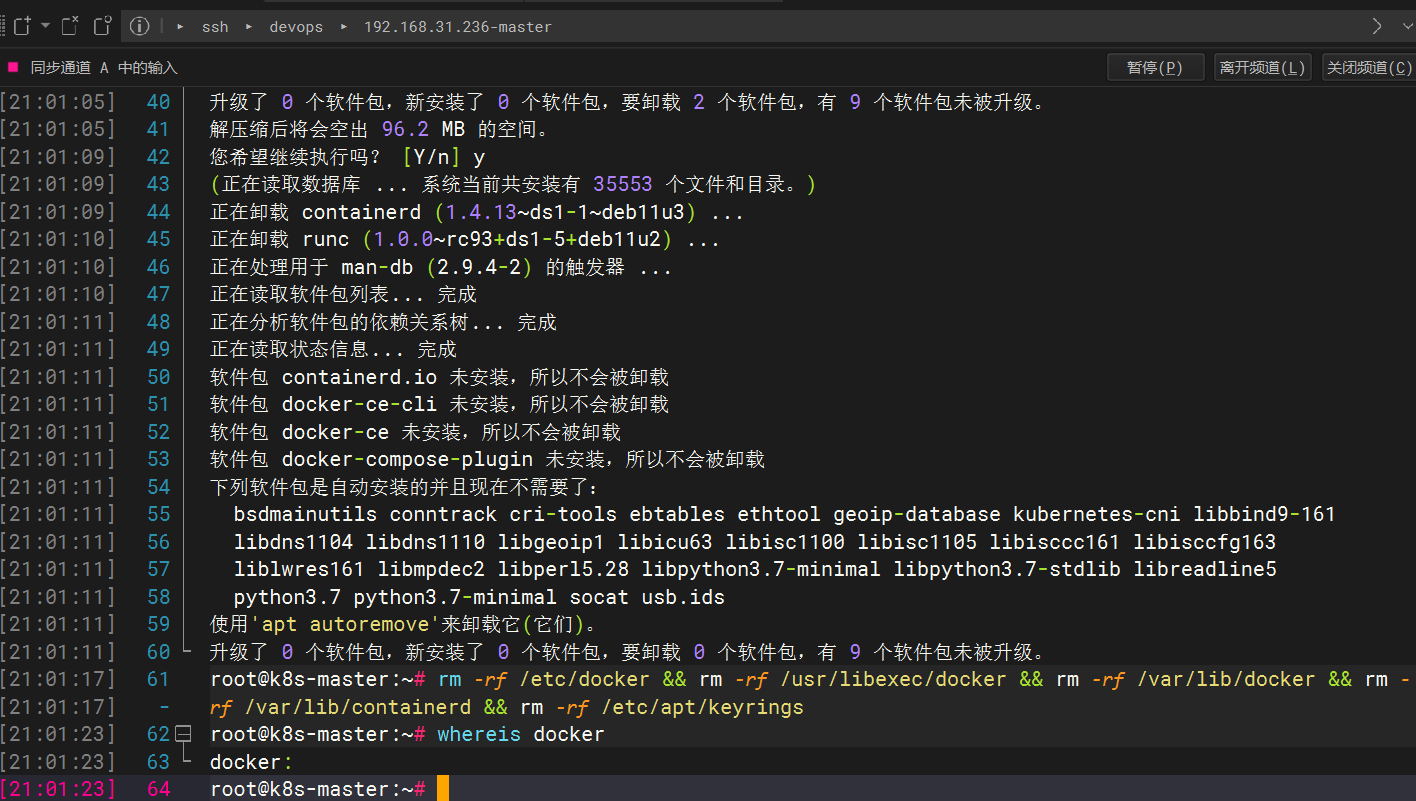Image resolution: width=1416 pixels, height=801 pixels.
Task: Click 'docker-compose-plugin' on line 53
Action: 407,460
